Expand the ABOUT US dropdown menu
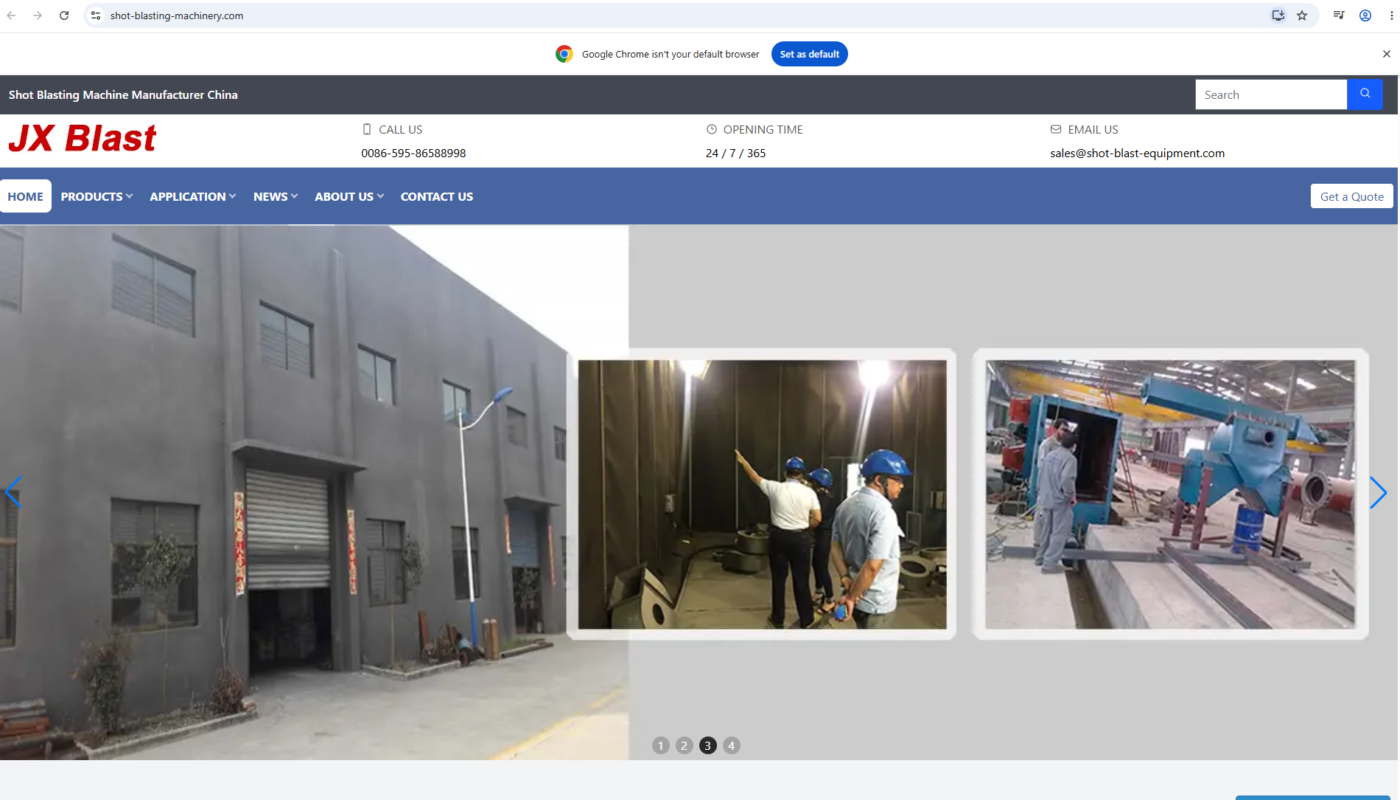 coord(349,196)
